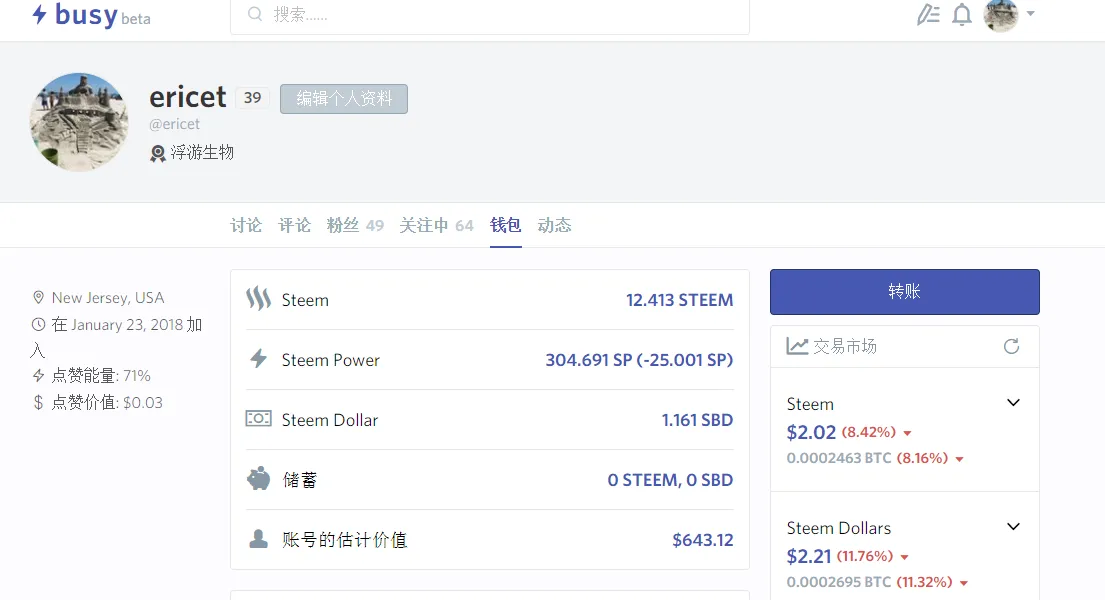Expand the Steem Dollars price chevron
Screen dimensions: 1105x600
point(1013,527)
